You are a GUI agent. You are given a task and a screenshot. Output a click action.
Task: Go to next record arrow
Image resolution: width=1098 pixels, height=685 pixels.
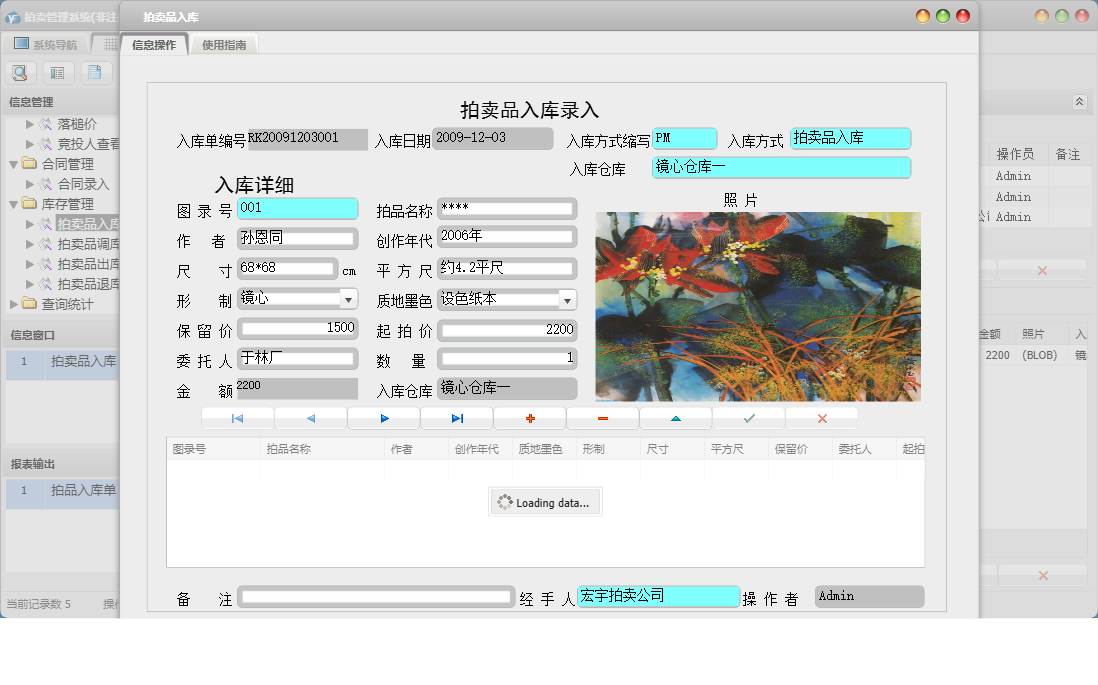[384, 419]
